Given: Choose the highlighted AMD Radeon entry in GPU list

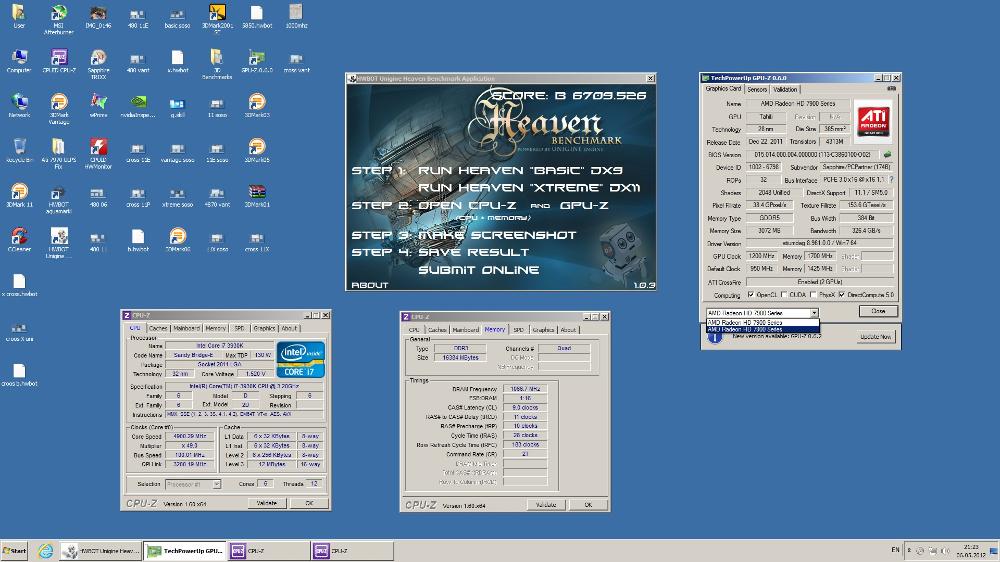Looking at the screenshot, I should 763,330.
